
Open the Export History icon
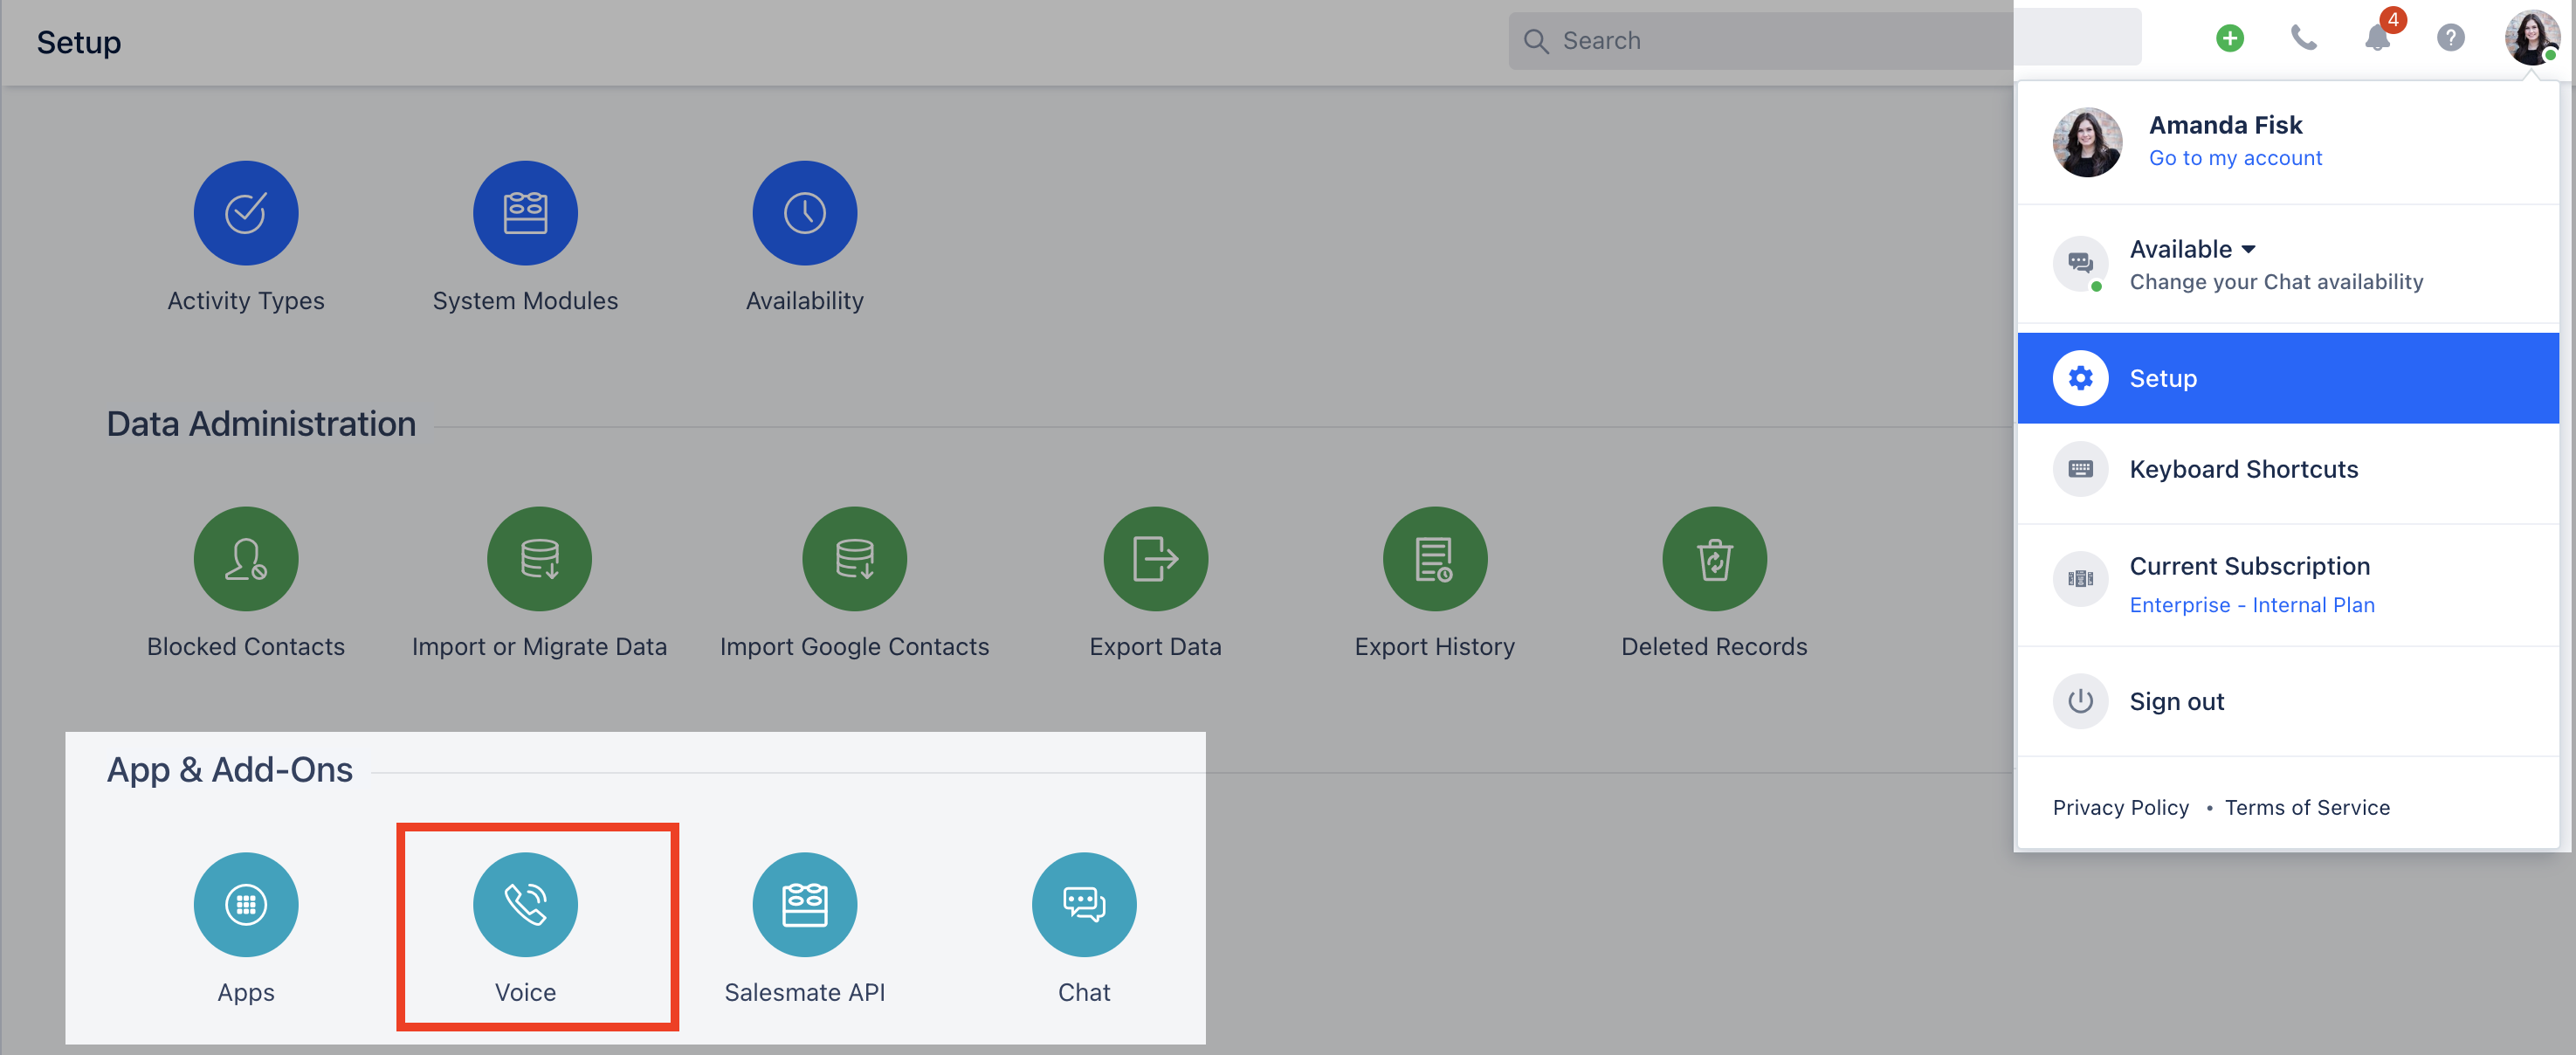pyautogui.click(x=1434, y=559)
